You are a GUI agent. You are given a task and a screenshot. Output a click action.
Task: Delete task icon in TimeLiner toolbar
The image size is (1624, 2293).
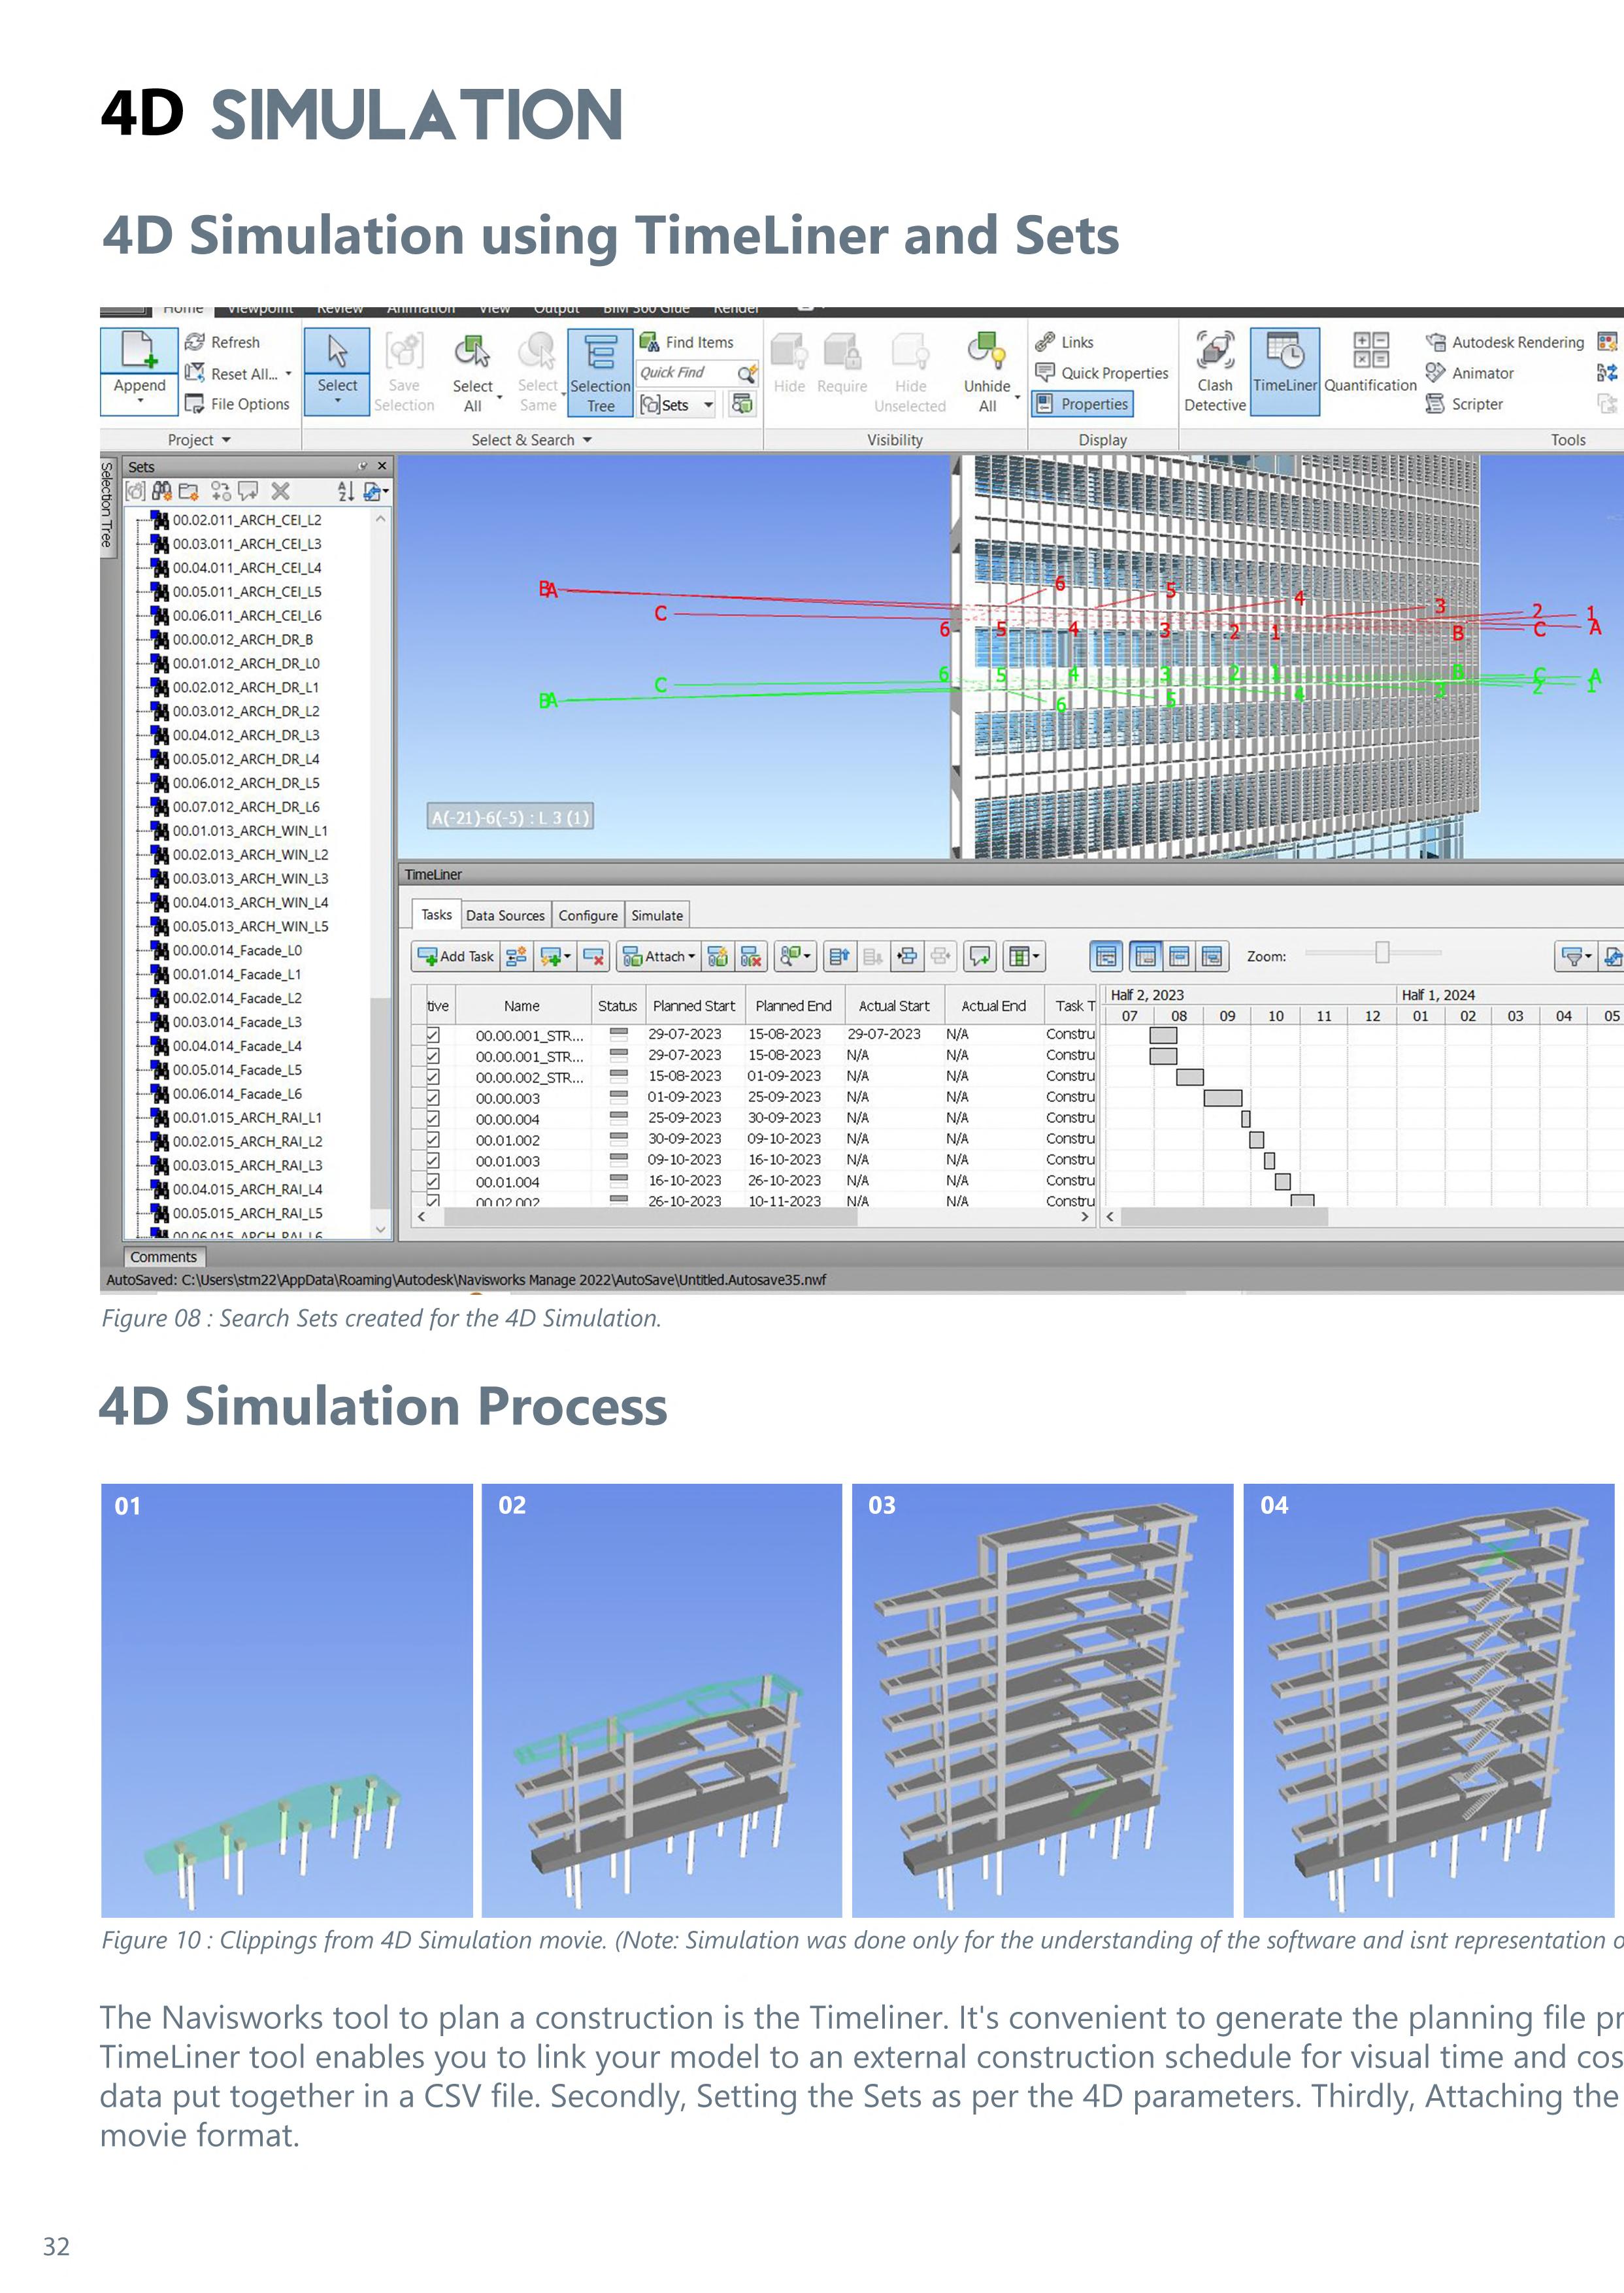pos(594,957)
